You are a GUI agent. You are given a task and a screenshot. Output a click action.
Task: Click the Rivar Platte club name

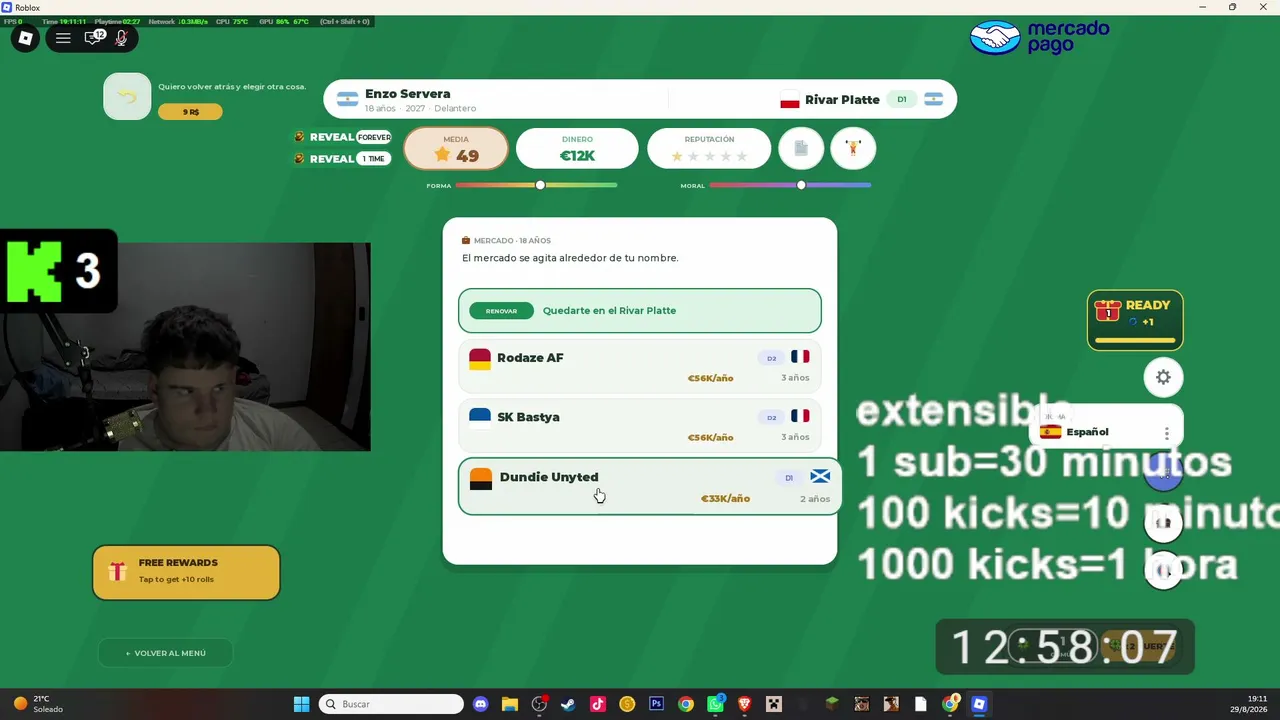842,100
